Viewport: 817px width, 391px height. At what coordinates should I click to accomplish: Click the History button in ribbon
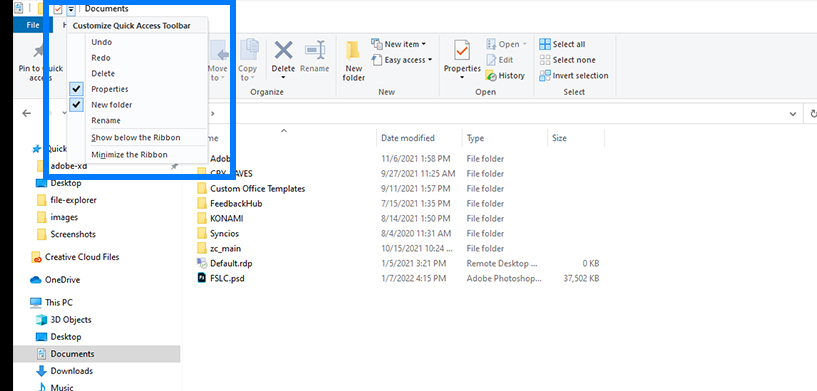[x=505, y=76]
